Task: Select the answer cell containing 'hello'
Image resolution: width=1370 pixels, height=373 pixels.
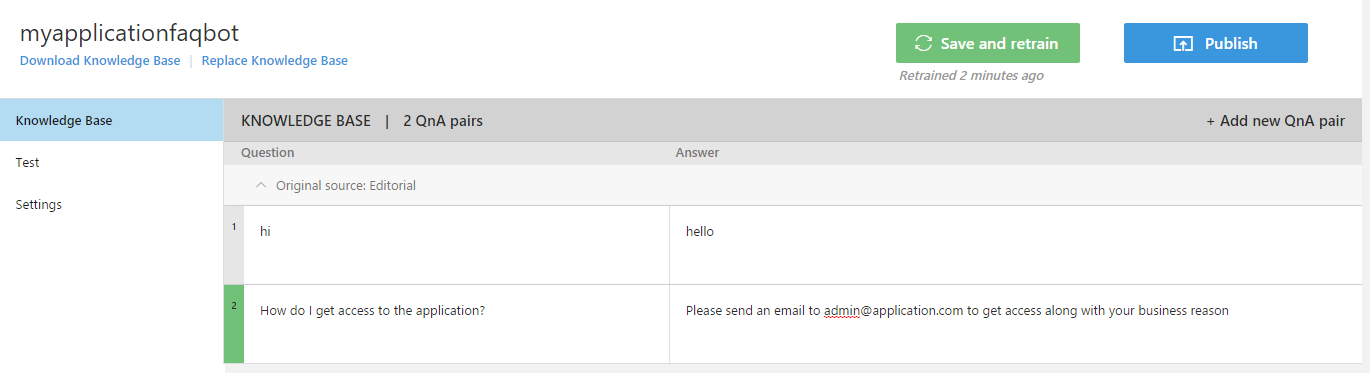Action: [x=1016, y=245]
